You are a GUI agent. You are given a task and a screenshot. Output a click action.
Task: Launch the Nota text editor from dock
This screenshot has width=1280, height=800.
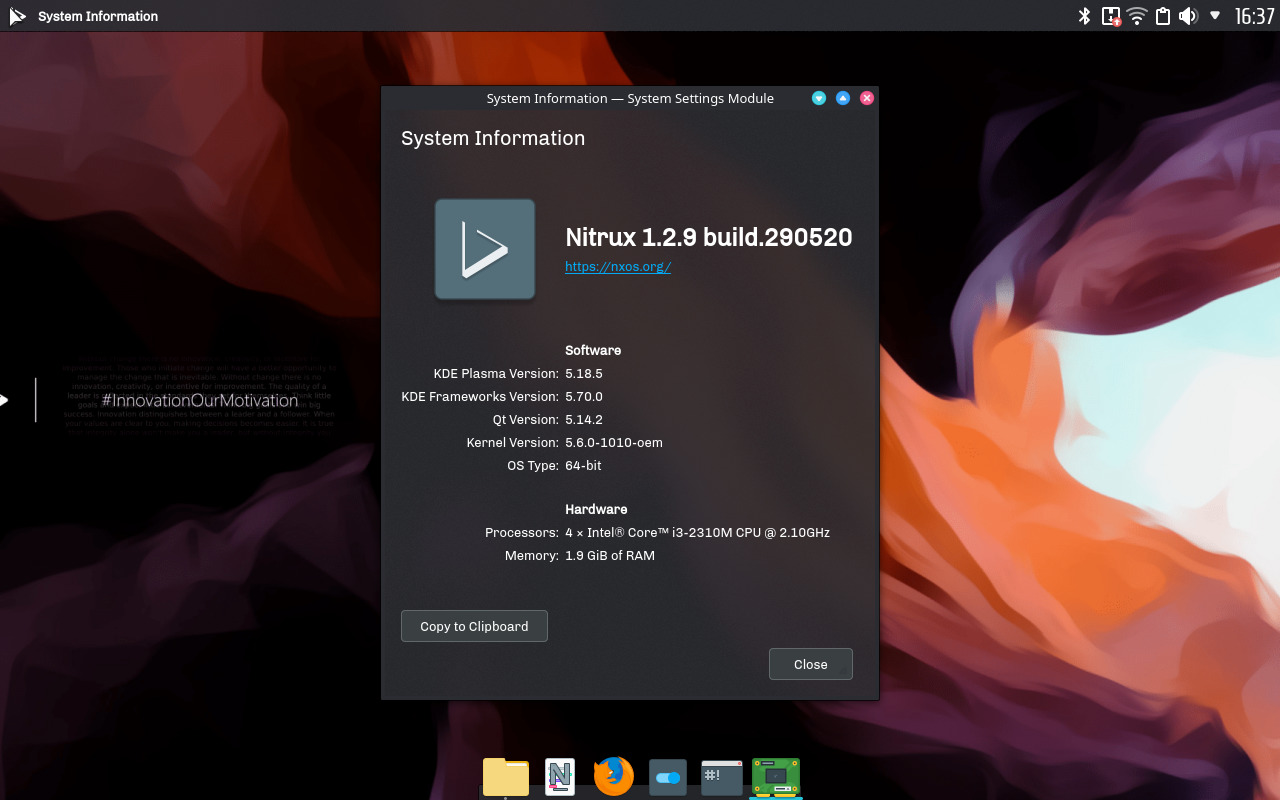pos(560,777)
